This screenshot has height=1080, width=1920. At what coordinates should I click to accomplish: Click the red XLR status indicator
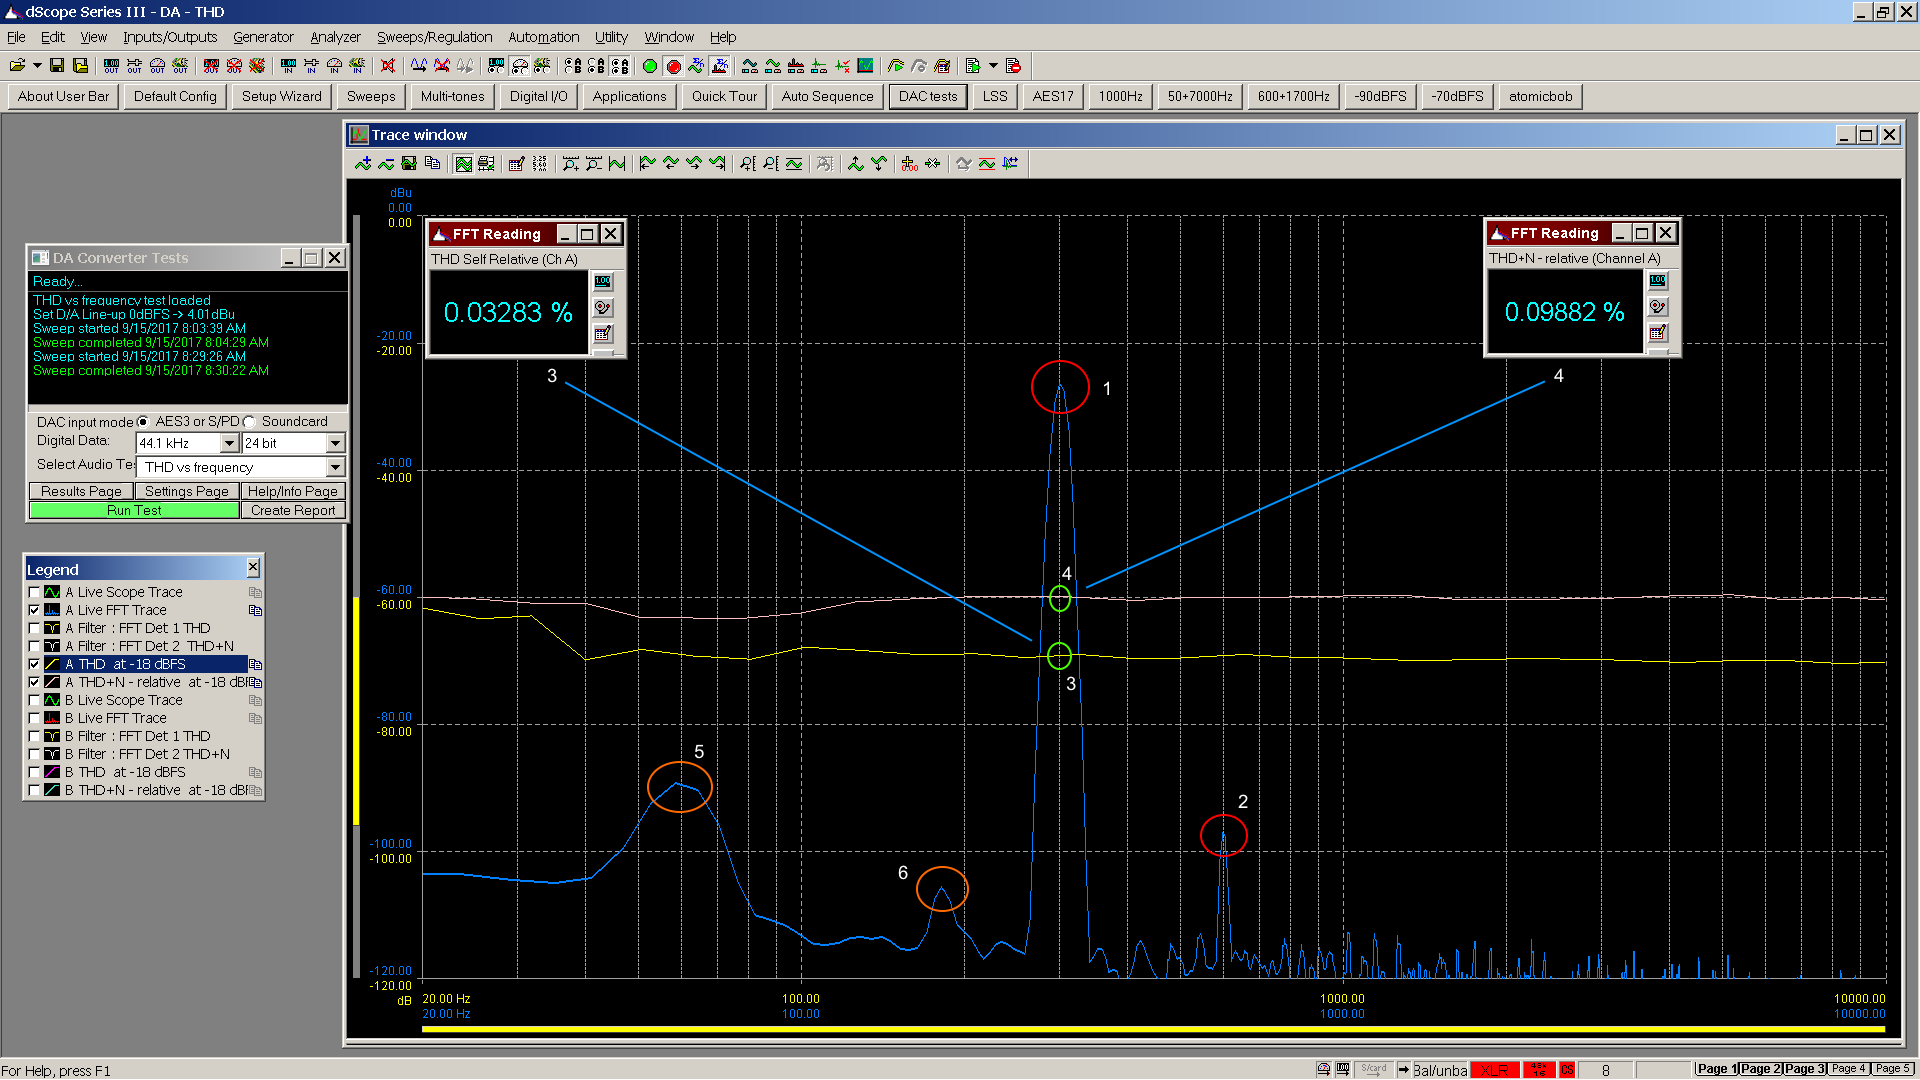(1495, 1069)
